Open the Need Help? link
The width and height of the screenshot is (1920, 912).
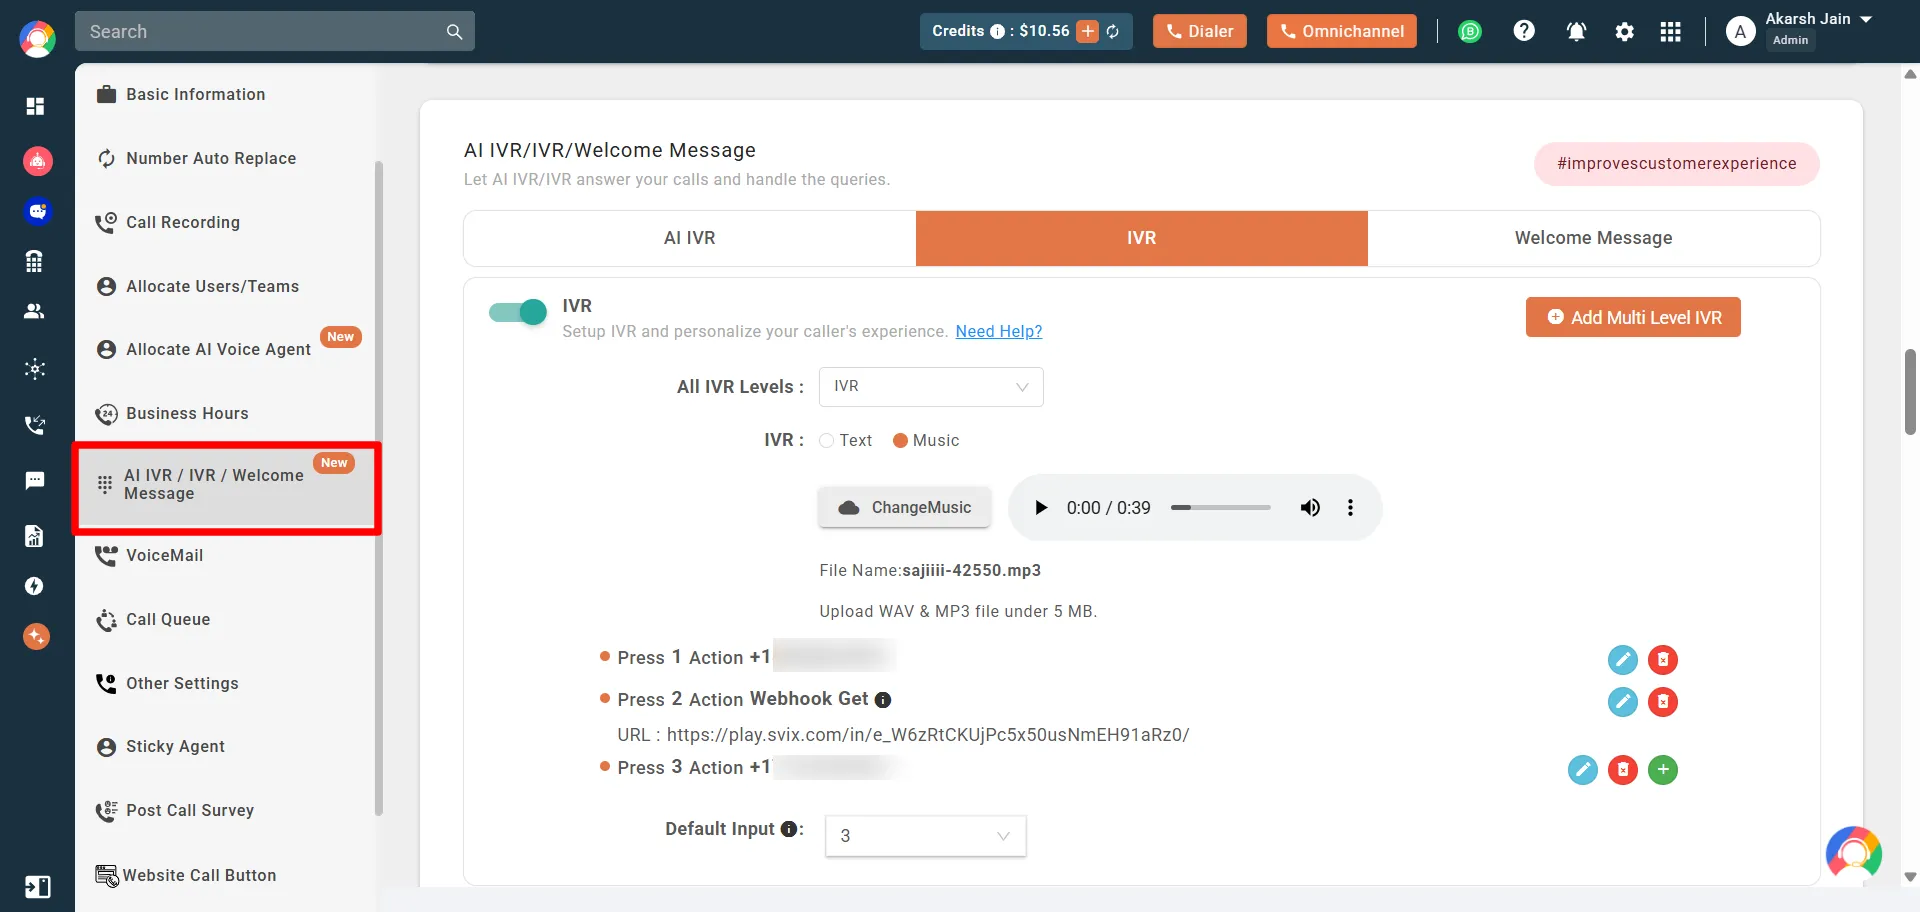tap(998, 332)
